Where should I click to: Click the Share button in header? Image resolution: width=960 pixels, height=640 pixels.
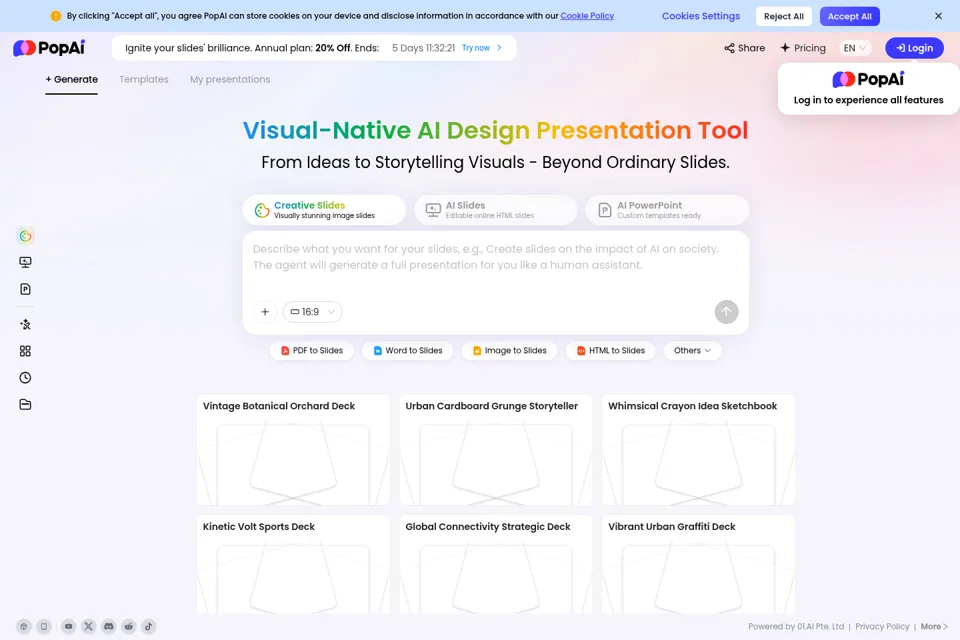click(744, 48)
